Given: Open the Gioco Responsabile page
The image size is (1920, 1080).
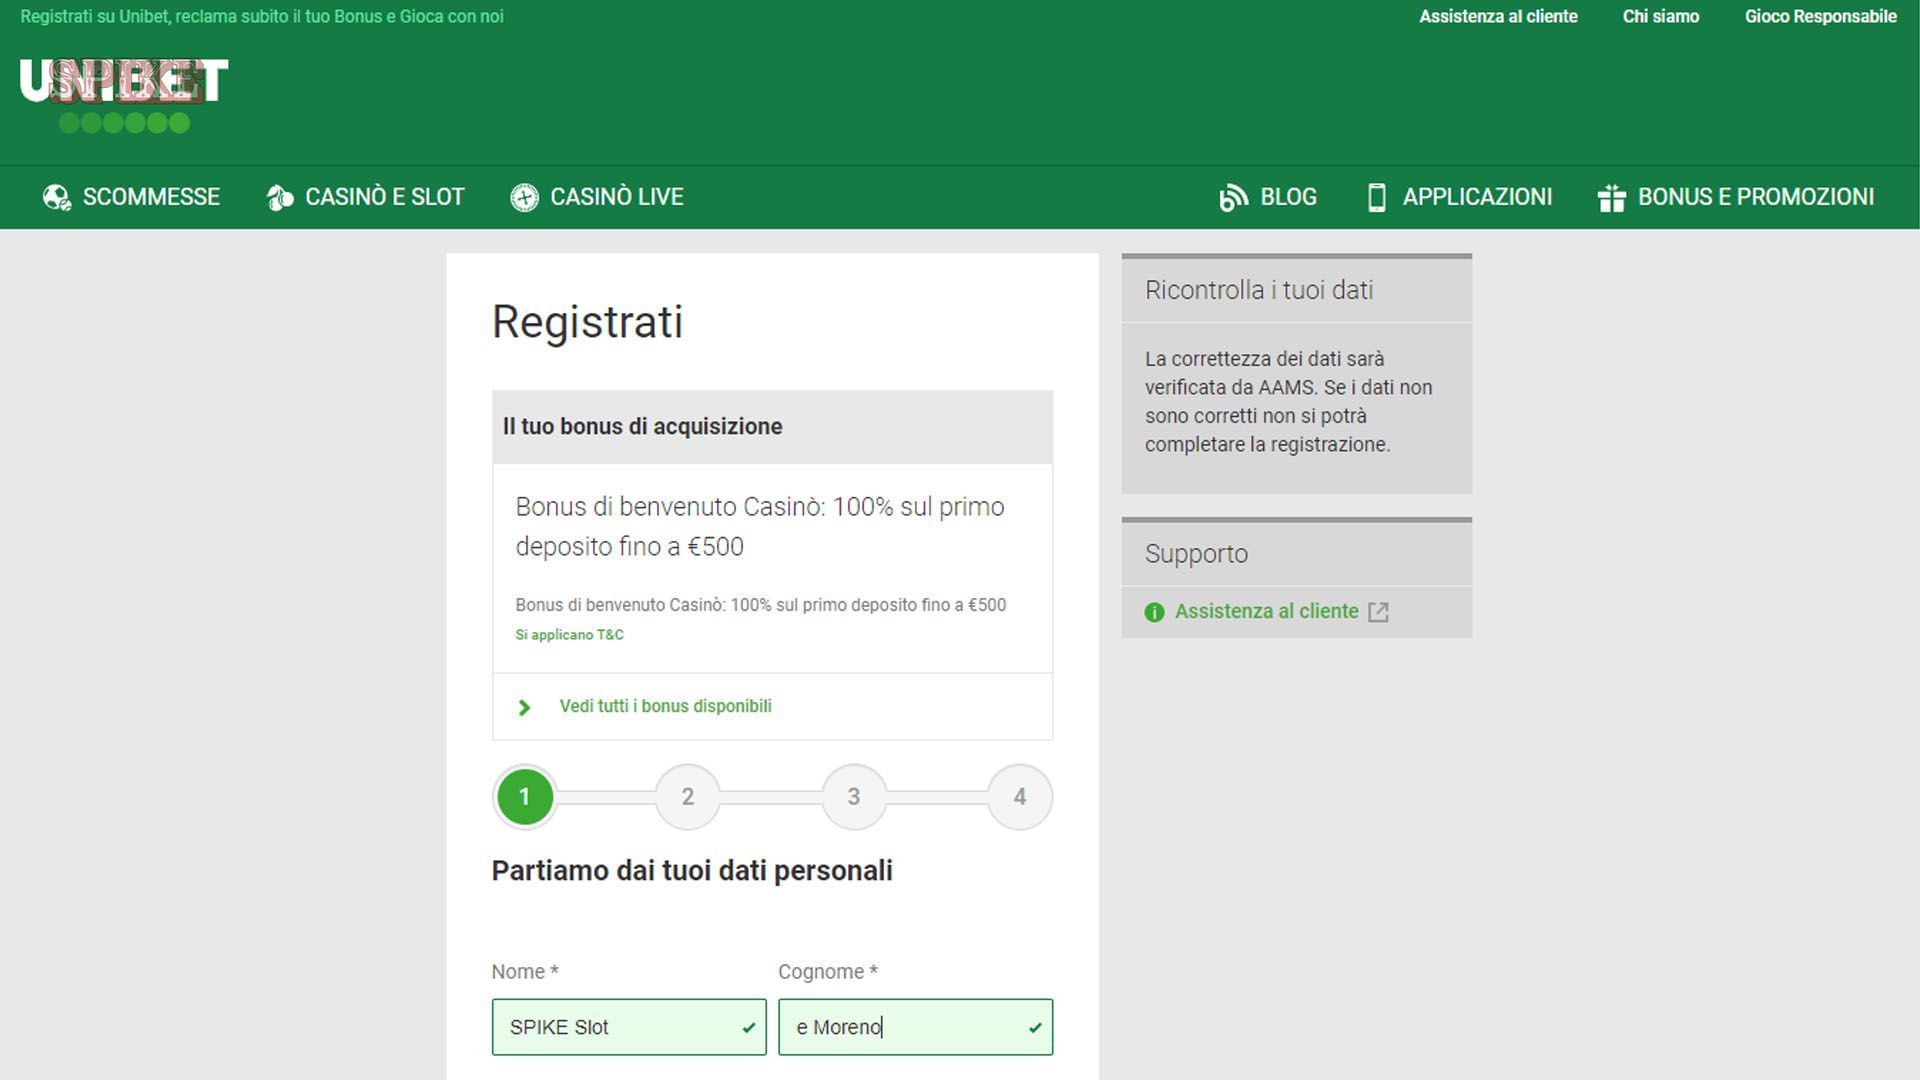Looking at the screenshot, I should (x=1820, y=16).
